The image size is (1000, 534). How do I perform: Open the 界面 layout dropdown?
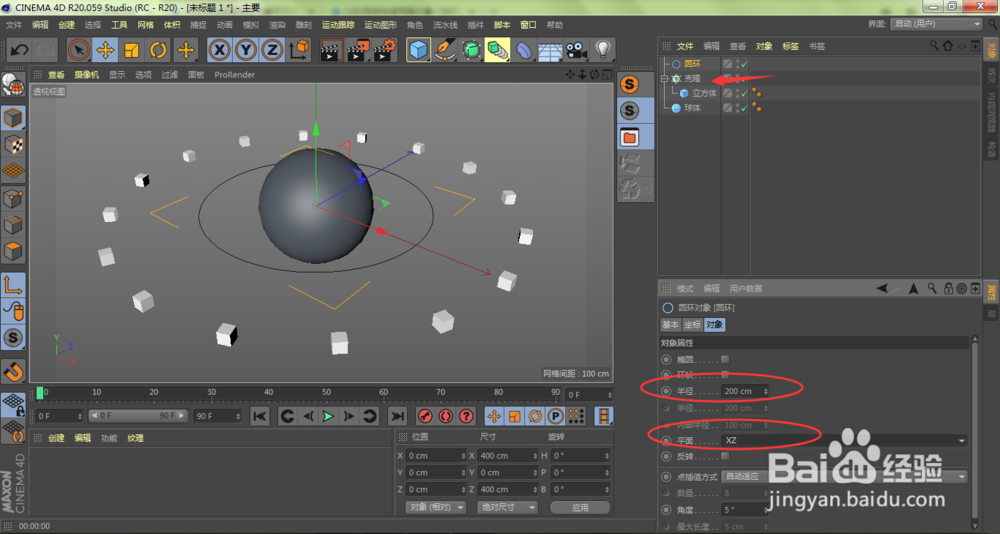click(x=936, y=24)
